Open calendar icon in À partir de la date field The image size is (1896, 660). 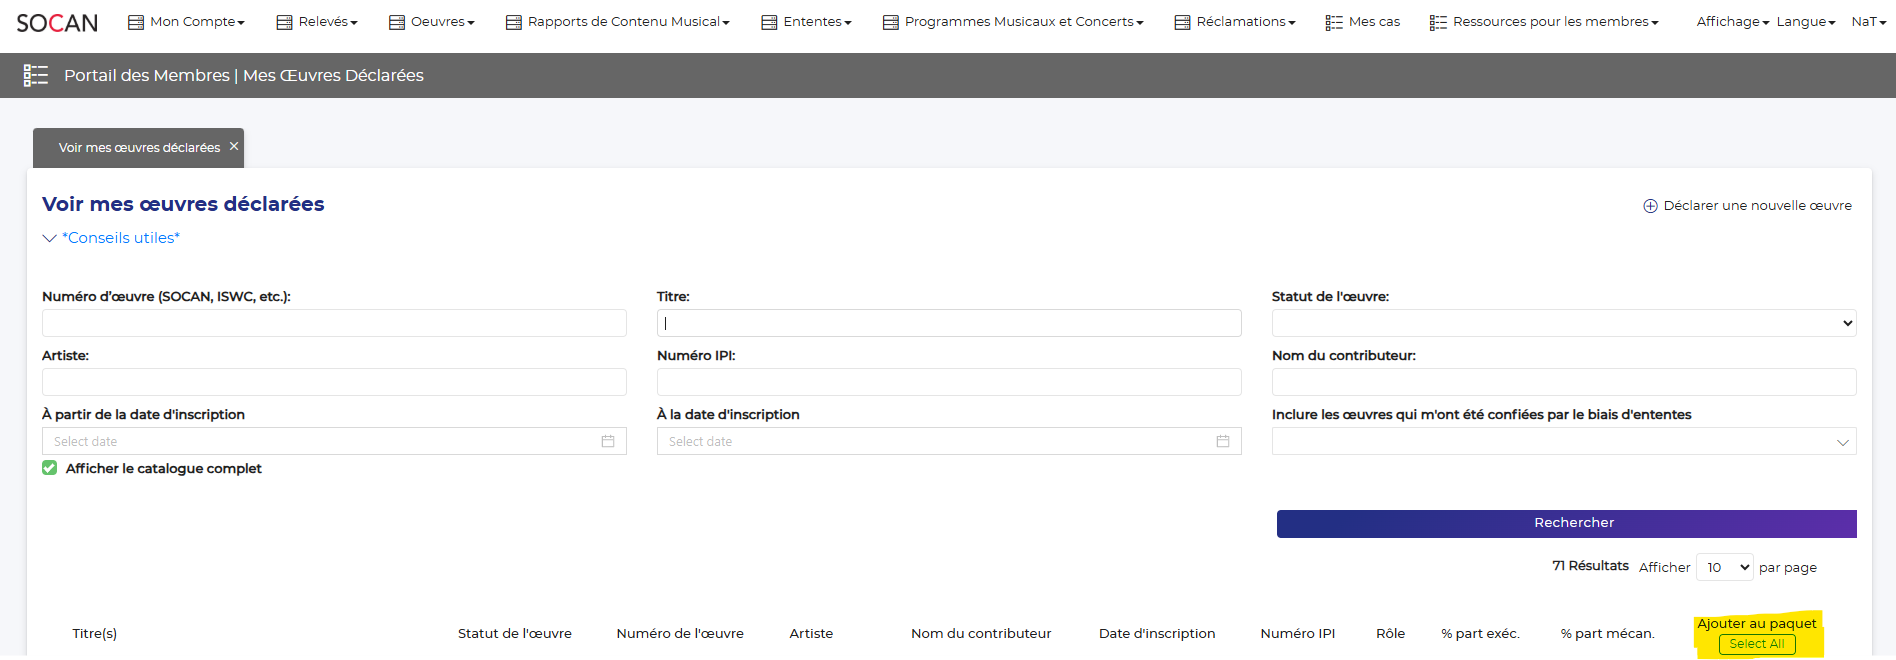tap(608, 441)
